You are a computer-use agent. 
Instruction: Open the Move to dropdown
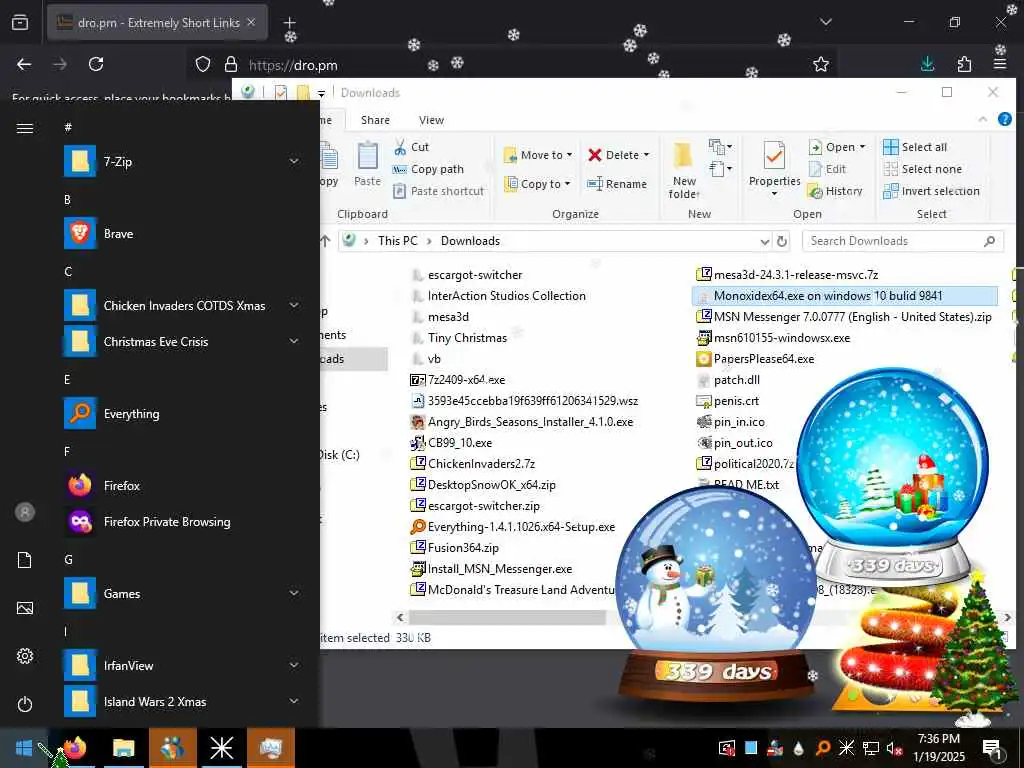538,155
